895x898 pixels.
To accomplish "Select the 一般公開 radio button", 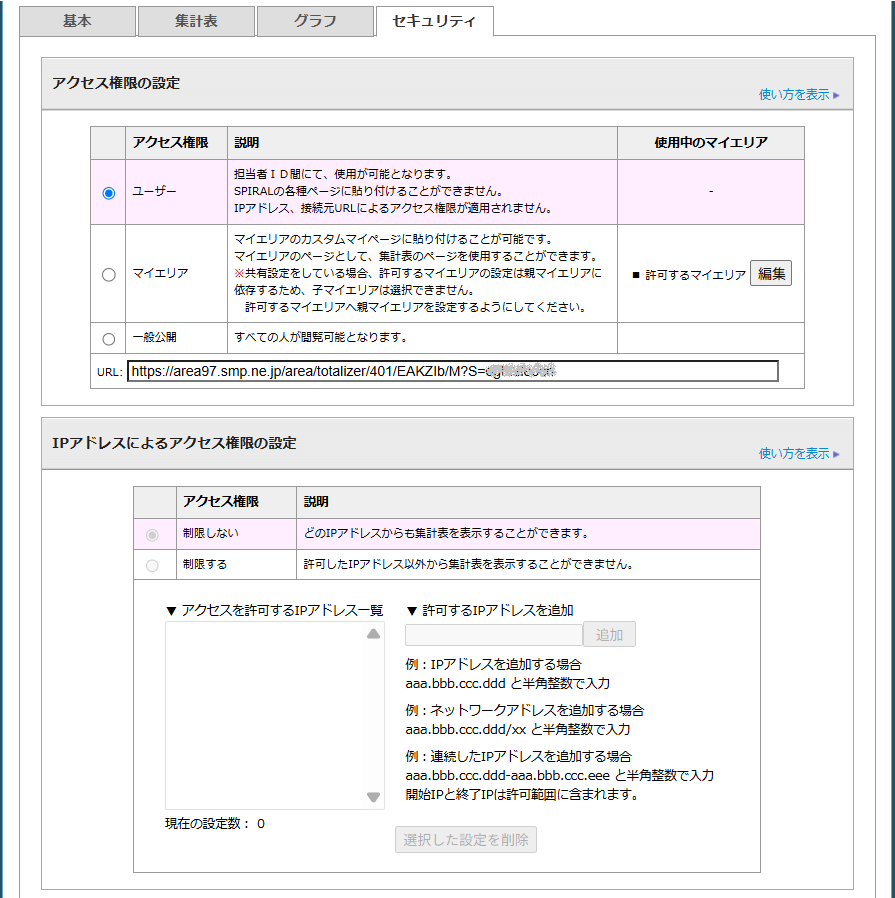I will [x=109, y=338].
